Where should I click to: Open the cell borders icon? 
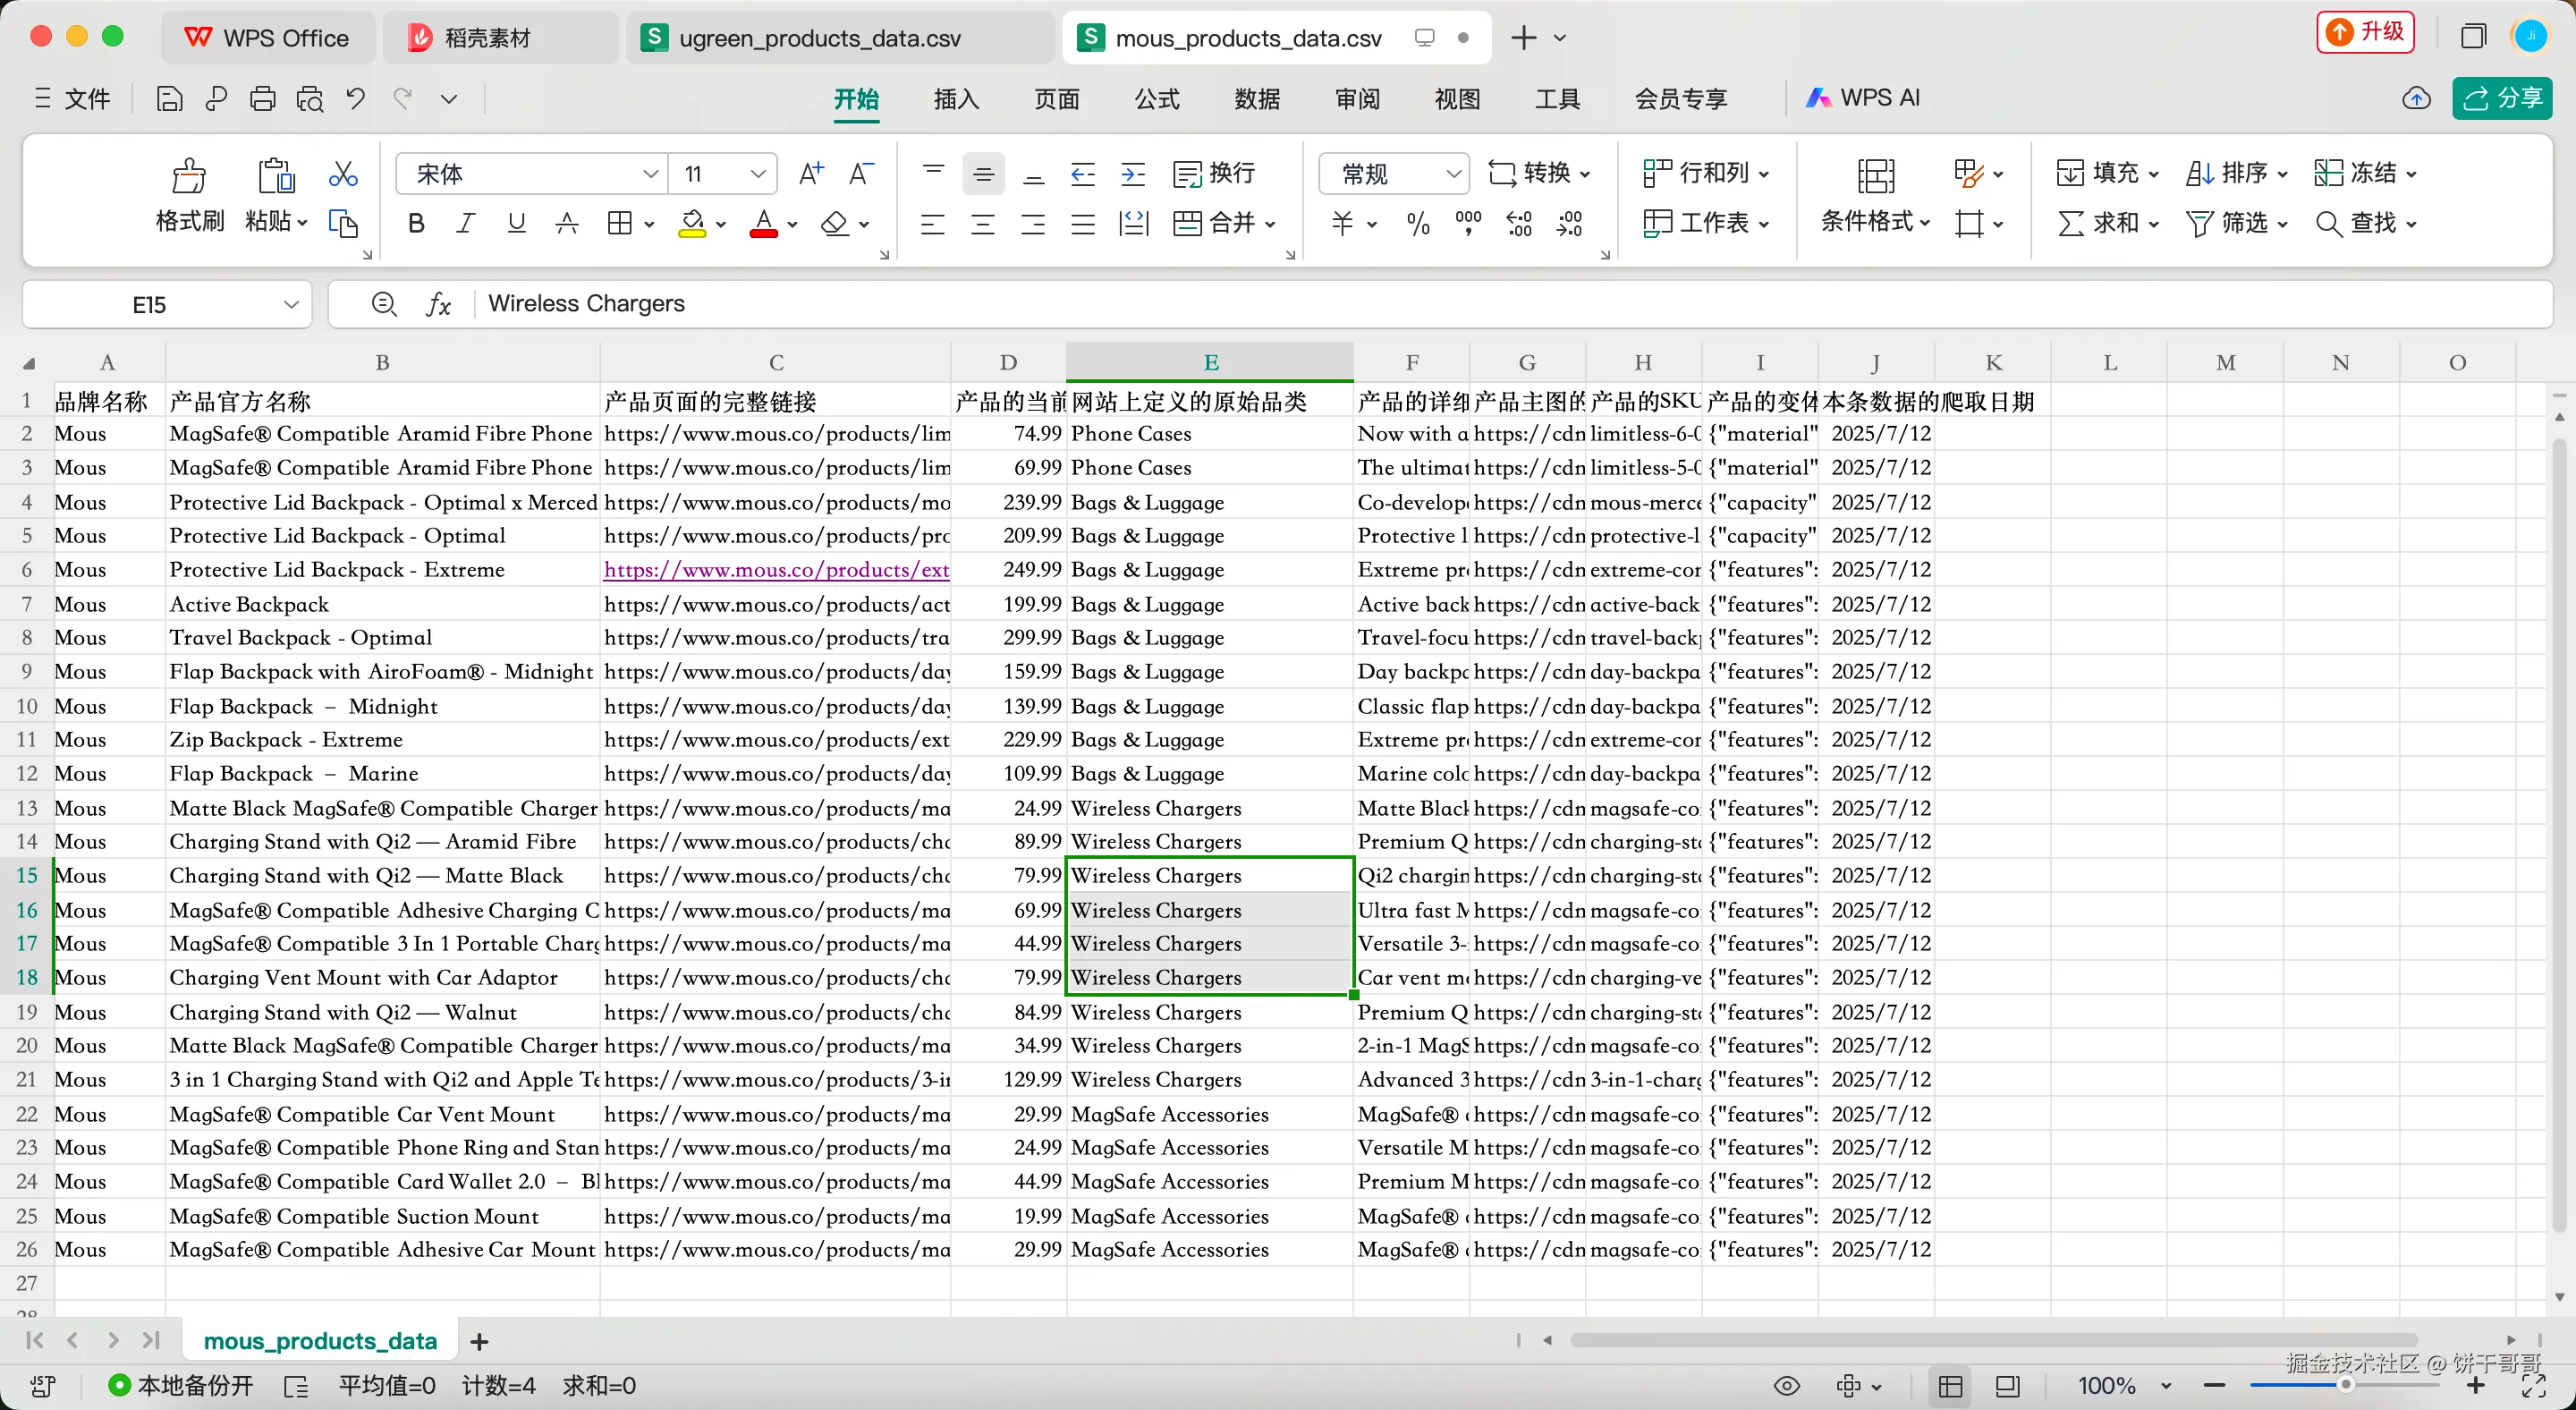[620, 224]
